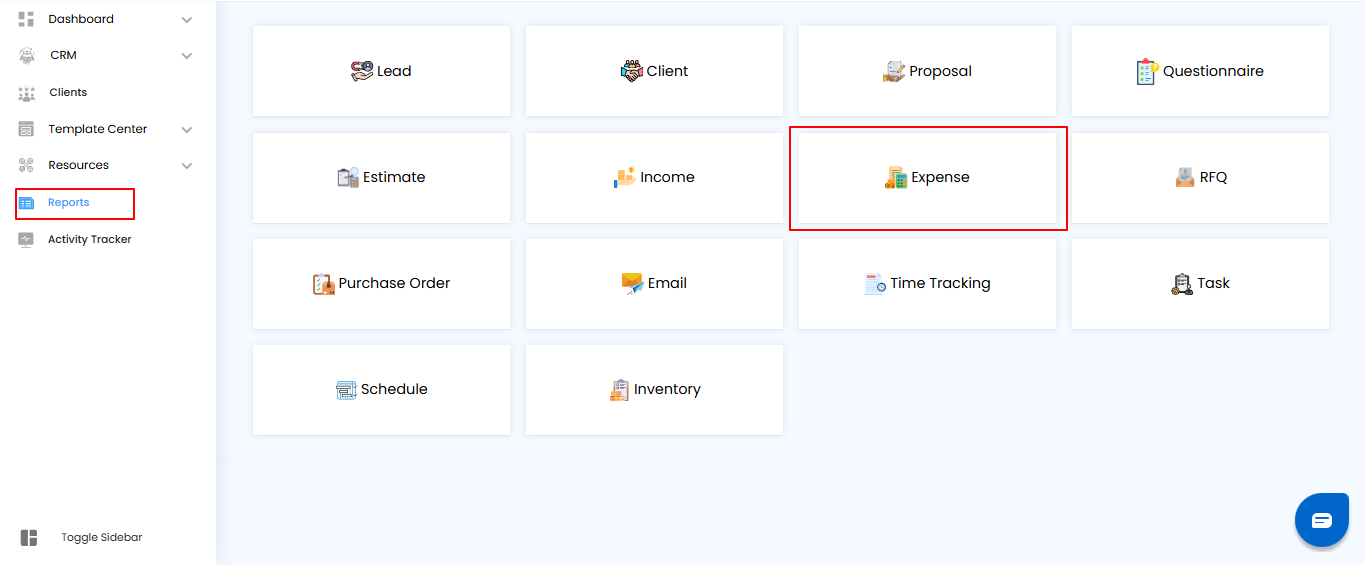Viewport: 1365px width, 565px height.
Task: Open Activity Tracker from the sidebar
Action: (89, 240)
